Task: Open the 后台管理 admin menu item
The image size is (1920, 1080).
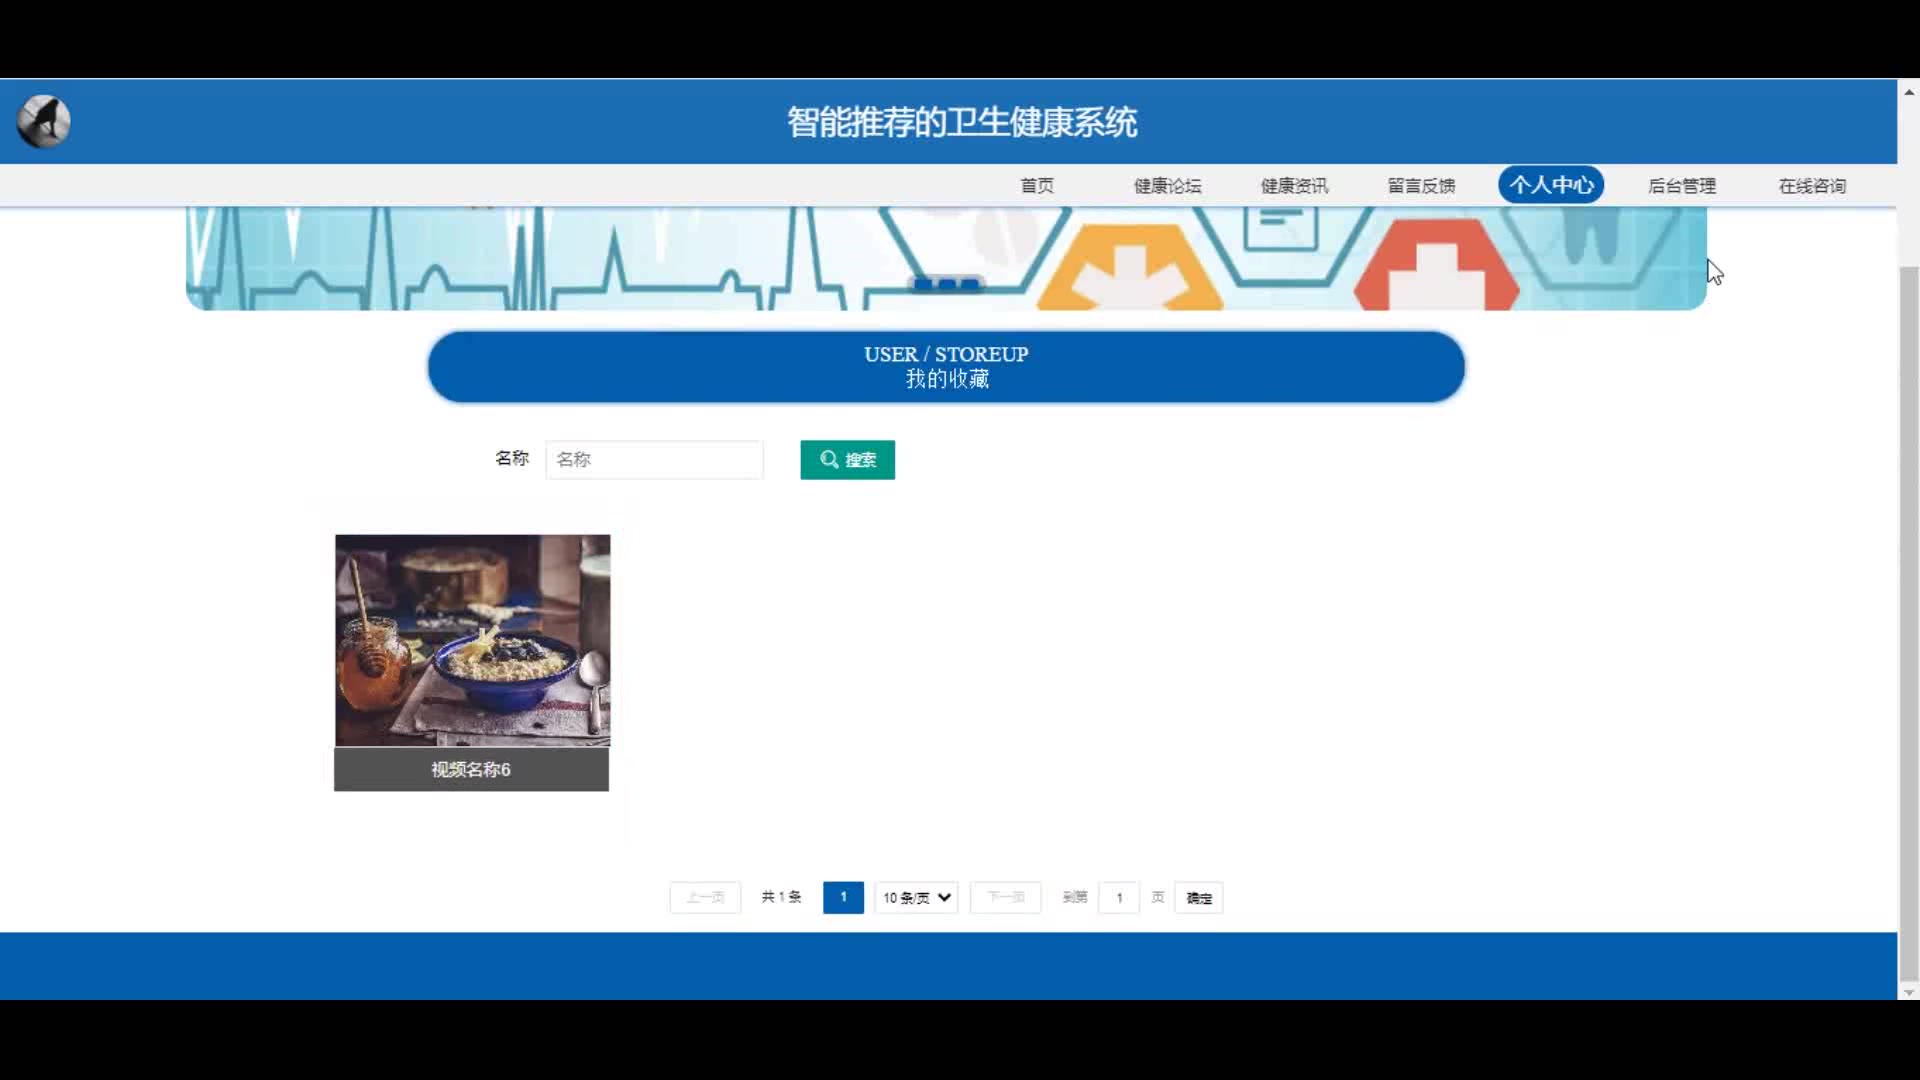Action: point(1682,186)
